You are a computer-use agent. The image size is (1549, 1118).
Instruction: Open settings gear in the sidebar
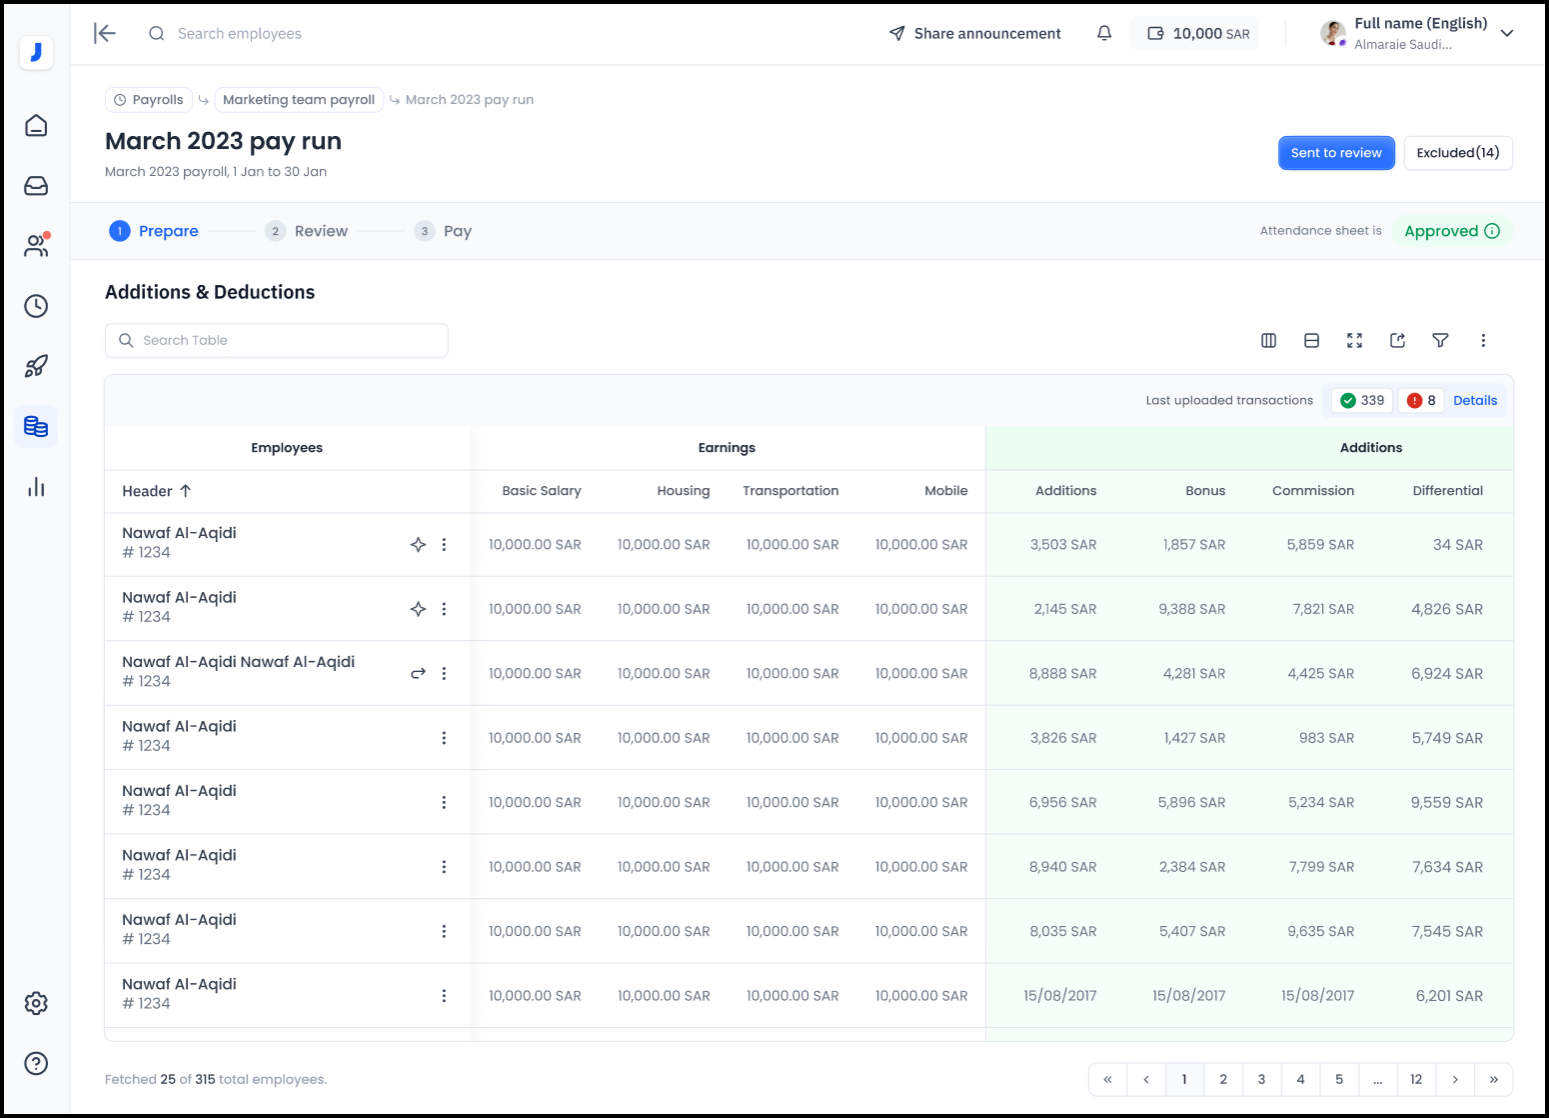pos(36,1003)
